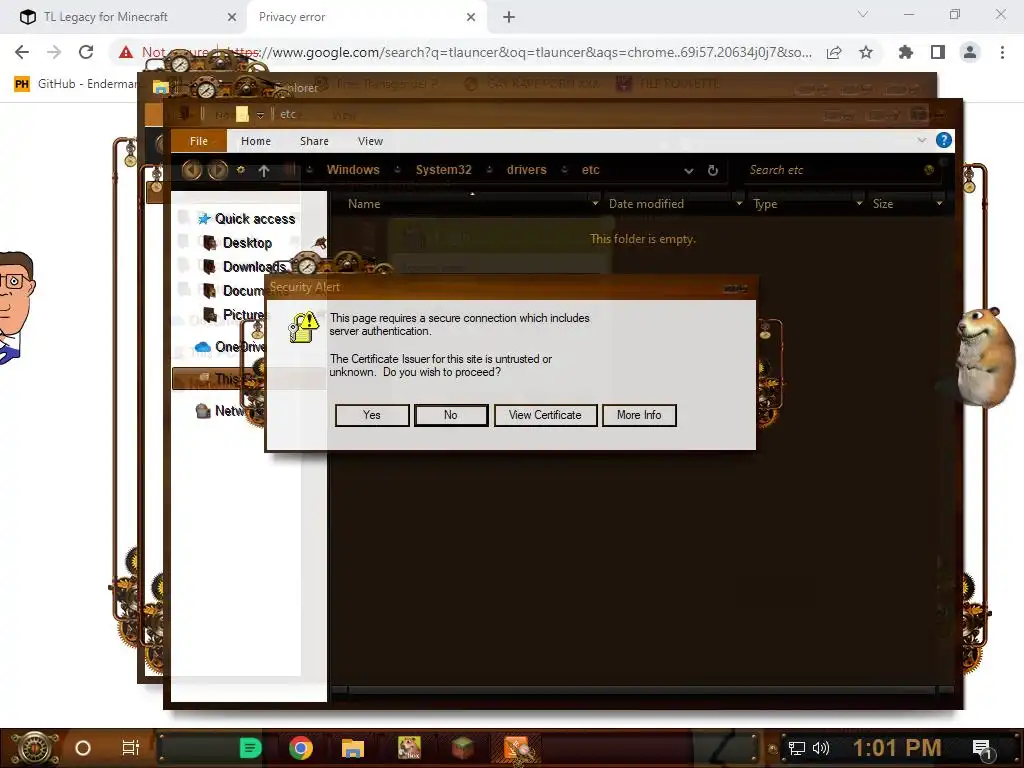Open quick access toolbar dropdown arrow
Screen dimensions: 1024x768
[260, 115]
